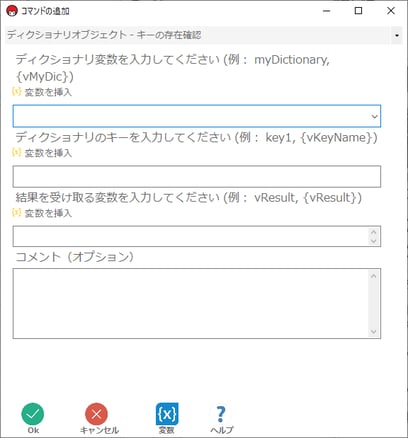Click inside the コメント comment text area
The width and height of the screenshot is (408, 438).
point(191,304)
